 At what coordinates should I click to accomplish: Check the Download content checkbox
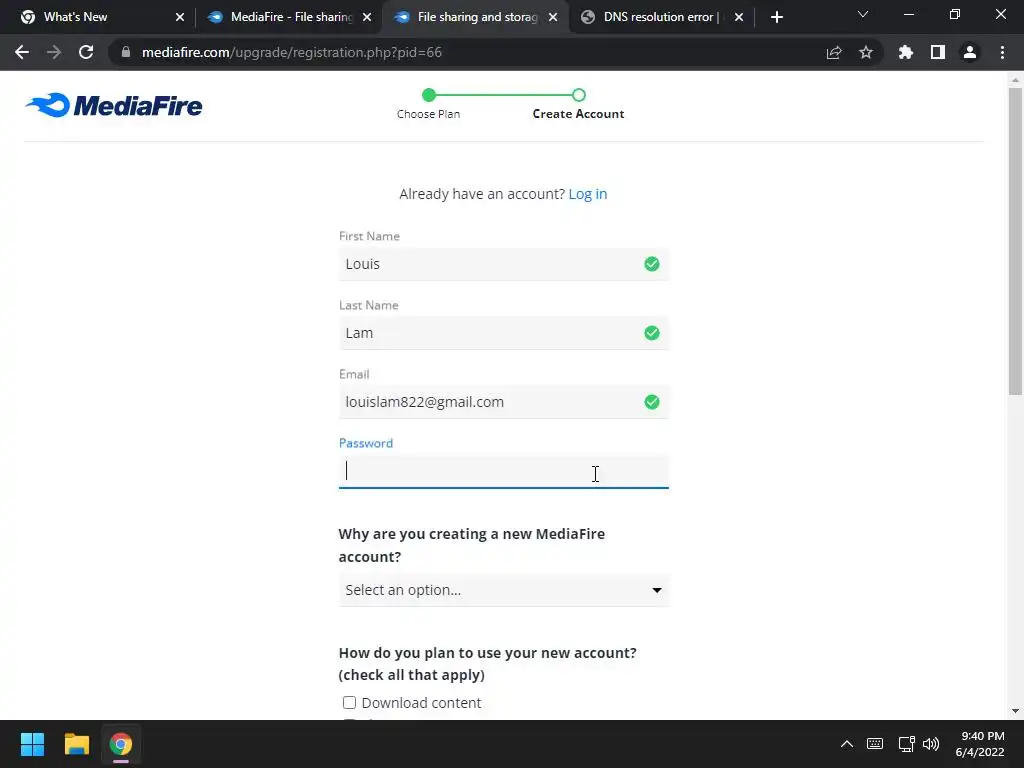click(349, 703)
